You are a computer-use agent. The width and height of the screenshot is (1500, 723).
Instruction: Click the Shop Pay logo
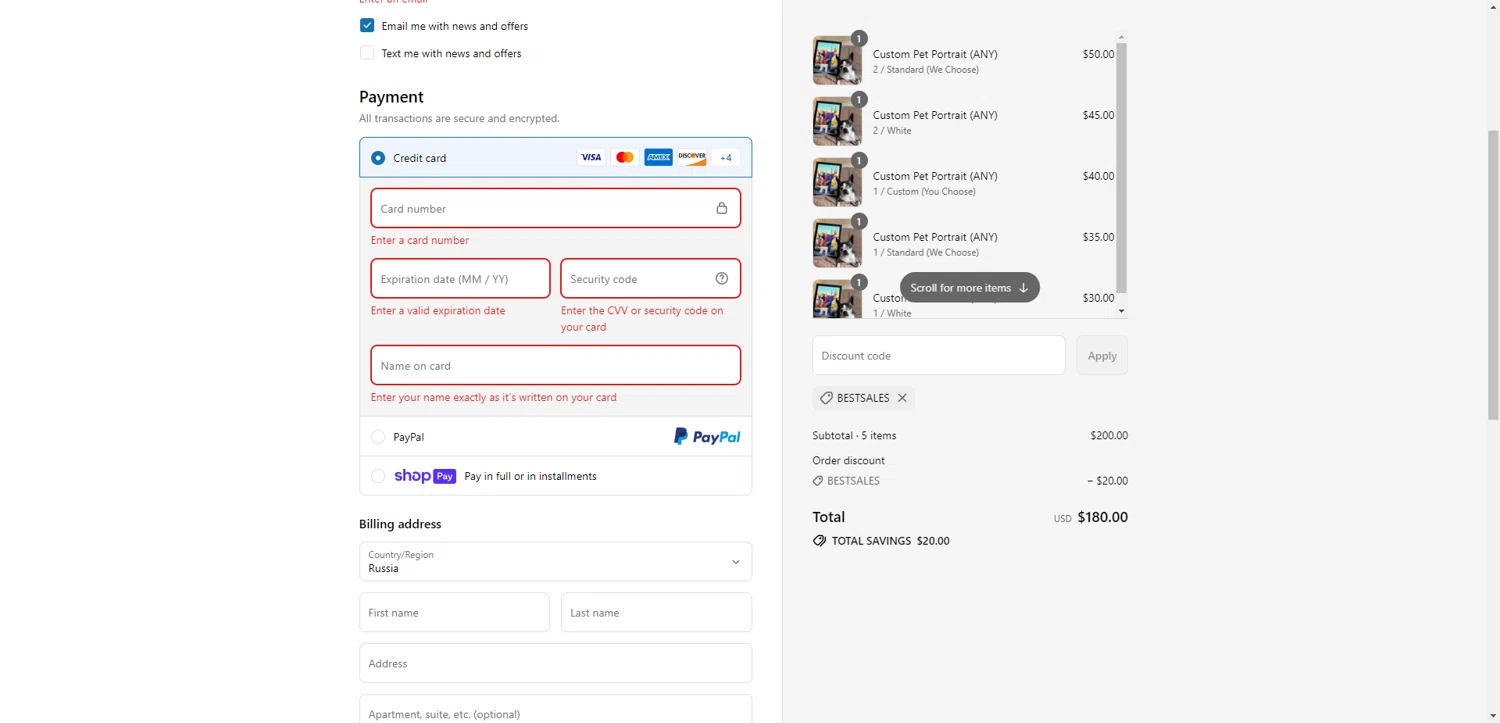tap(425, 476)
